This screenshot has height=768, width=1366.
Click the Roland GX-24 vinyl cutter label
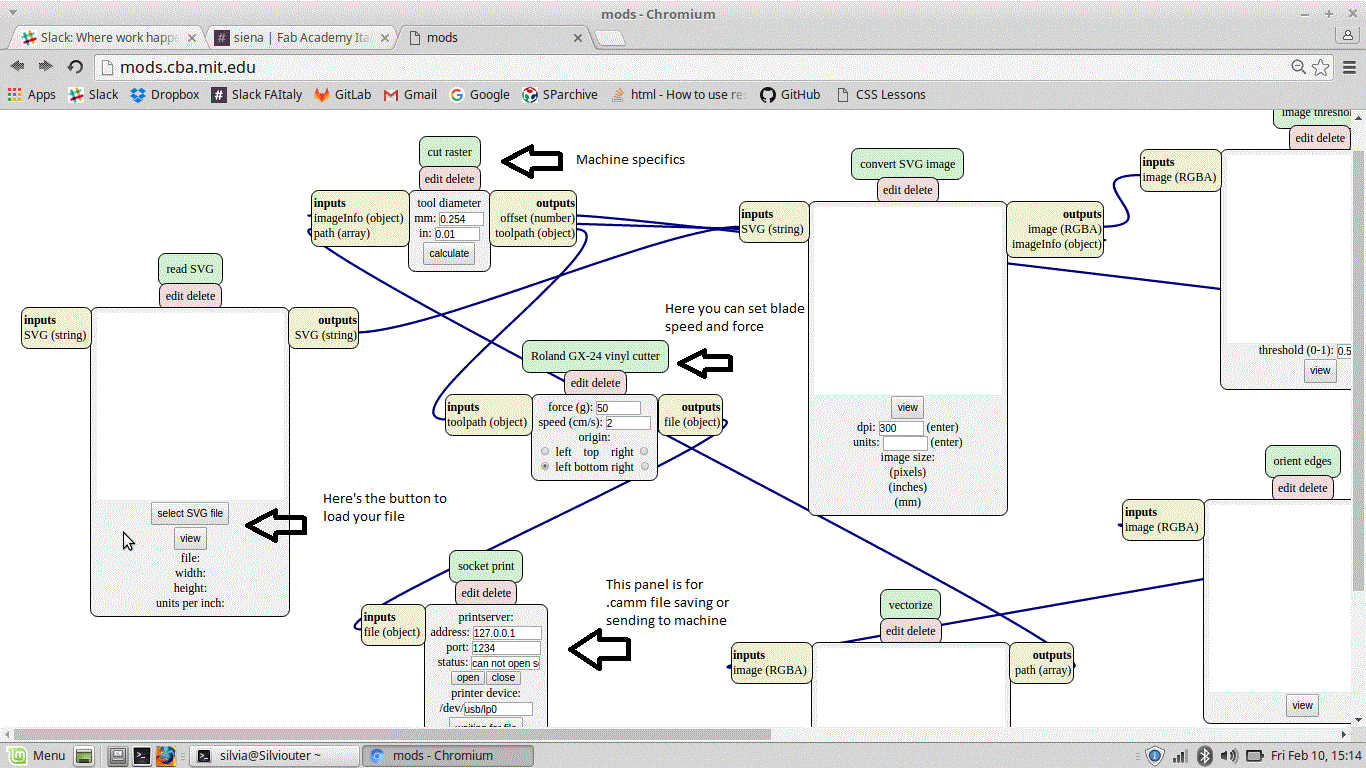click(x=595, y=356)
